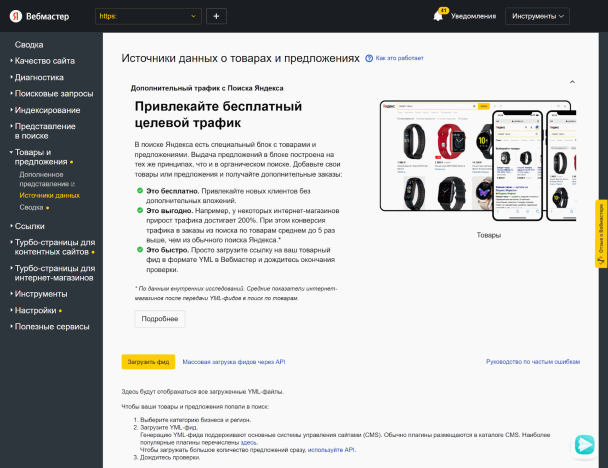Click the question mark help icon
This screenshot has height=468, width=608.
pos(369,60)
